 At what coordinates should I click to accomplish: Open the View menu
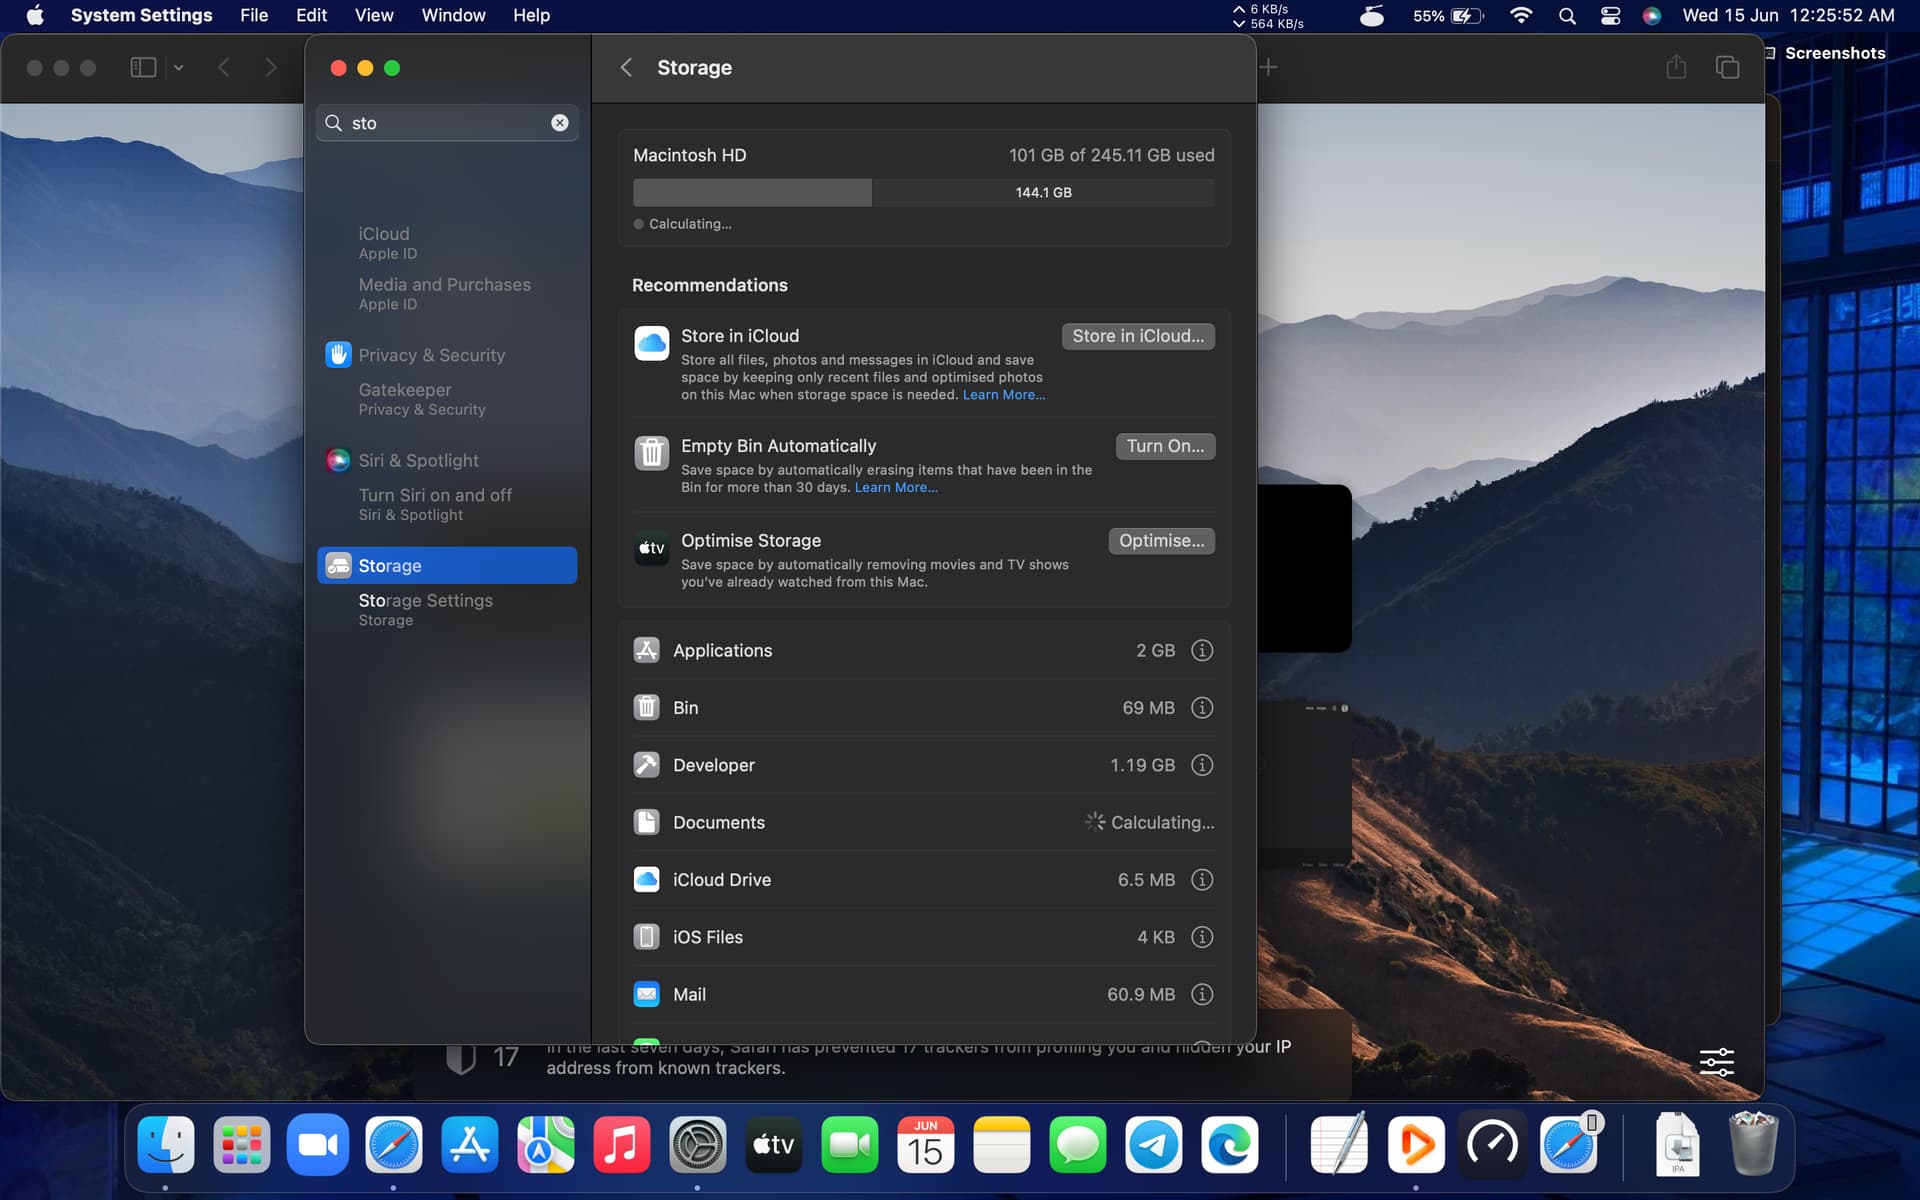tap(374, 15)
